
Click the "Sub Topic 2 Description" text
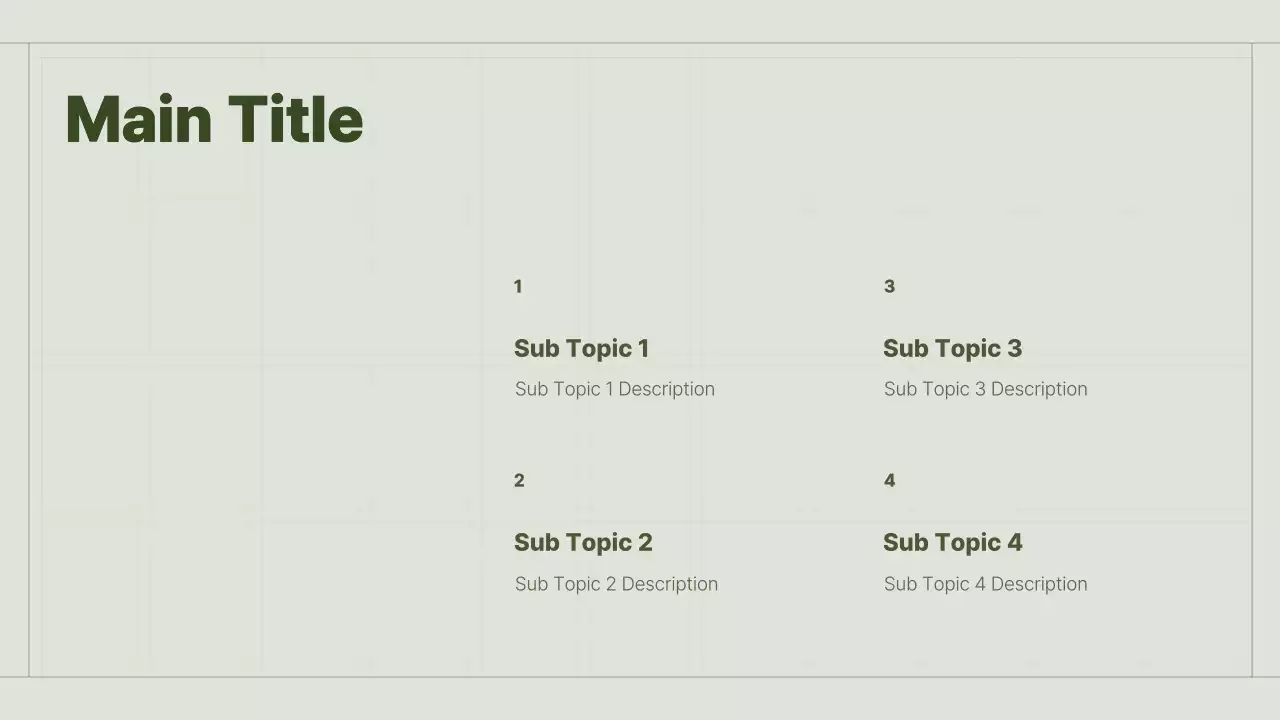point(616,584)
